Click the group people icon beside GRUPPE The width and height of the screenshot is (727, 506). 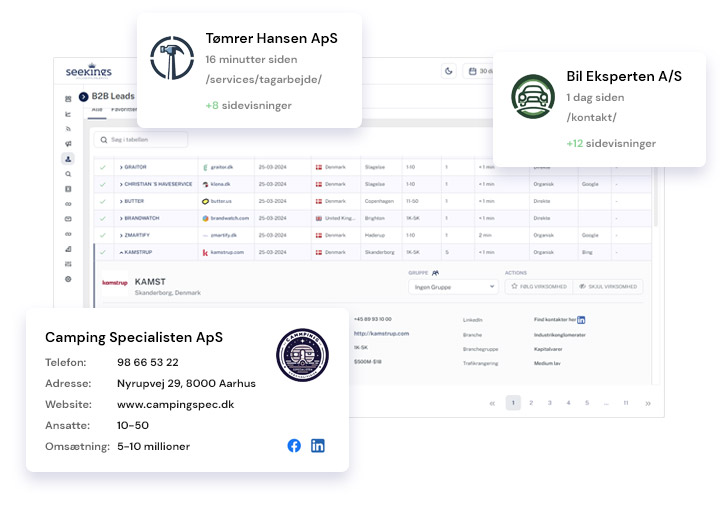click(x=435, y=273)
